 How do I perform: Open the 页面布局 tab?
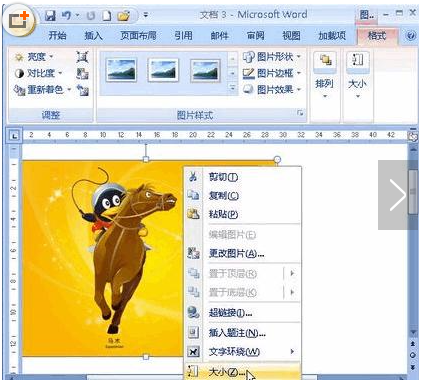tap(138, 35)
